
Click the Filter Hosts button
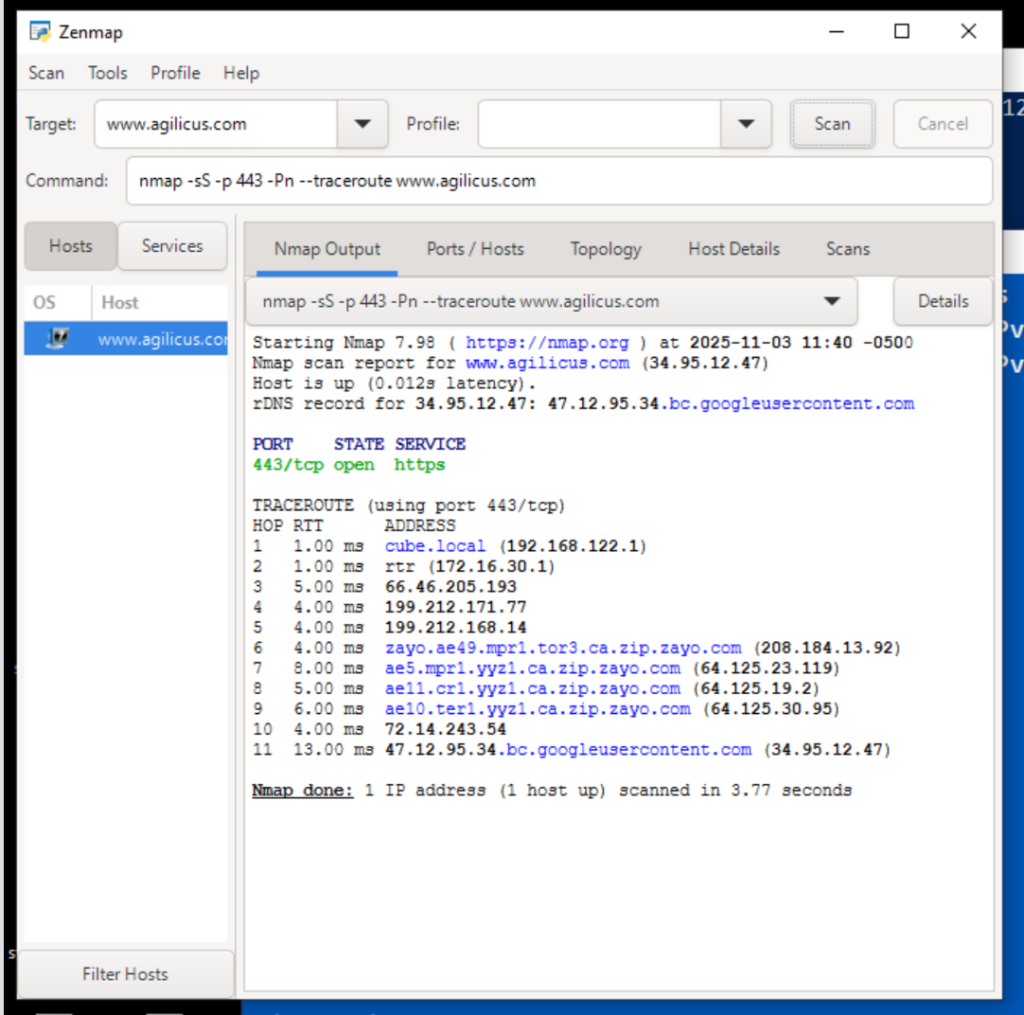coord(125,973)
